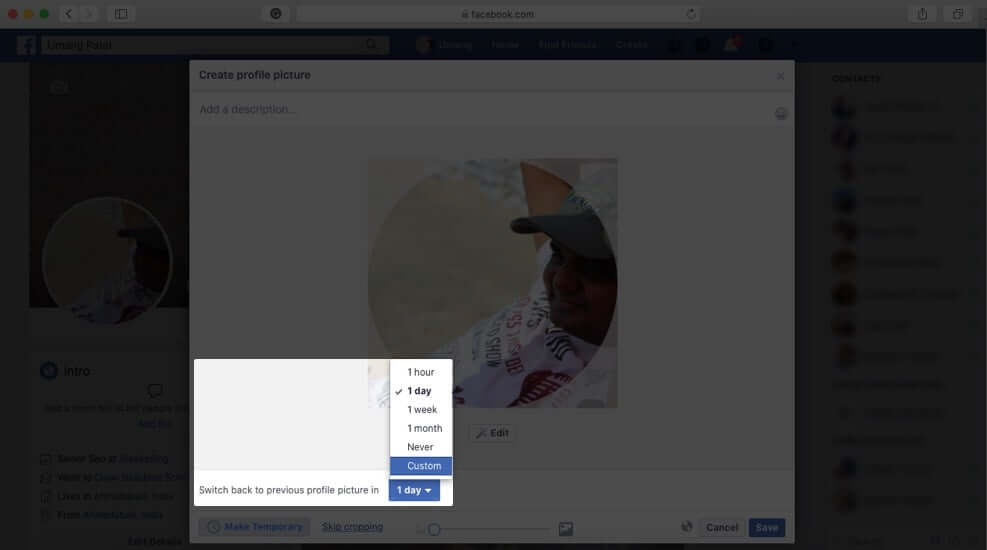Click the Intro section icon
Screen dimensions: 987x550
48,371
